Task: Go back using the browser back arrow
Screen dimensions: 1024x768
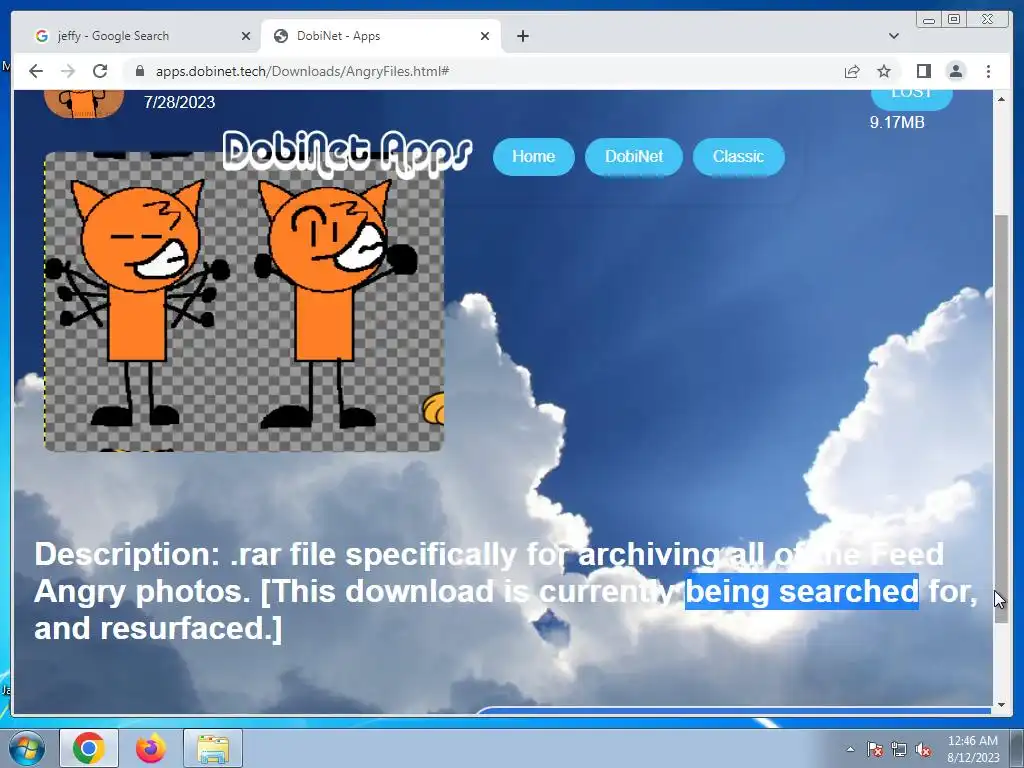Action: tap(36, 71)
